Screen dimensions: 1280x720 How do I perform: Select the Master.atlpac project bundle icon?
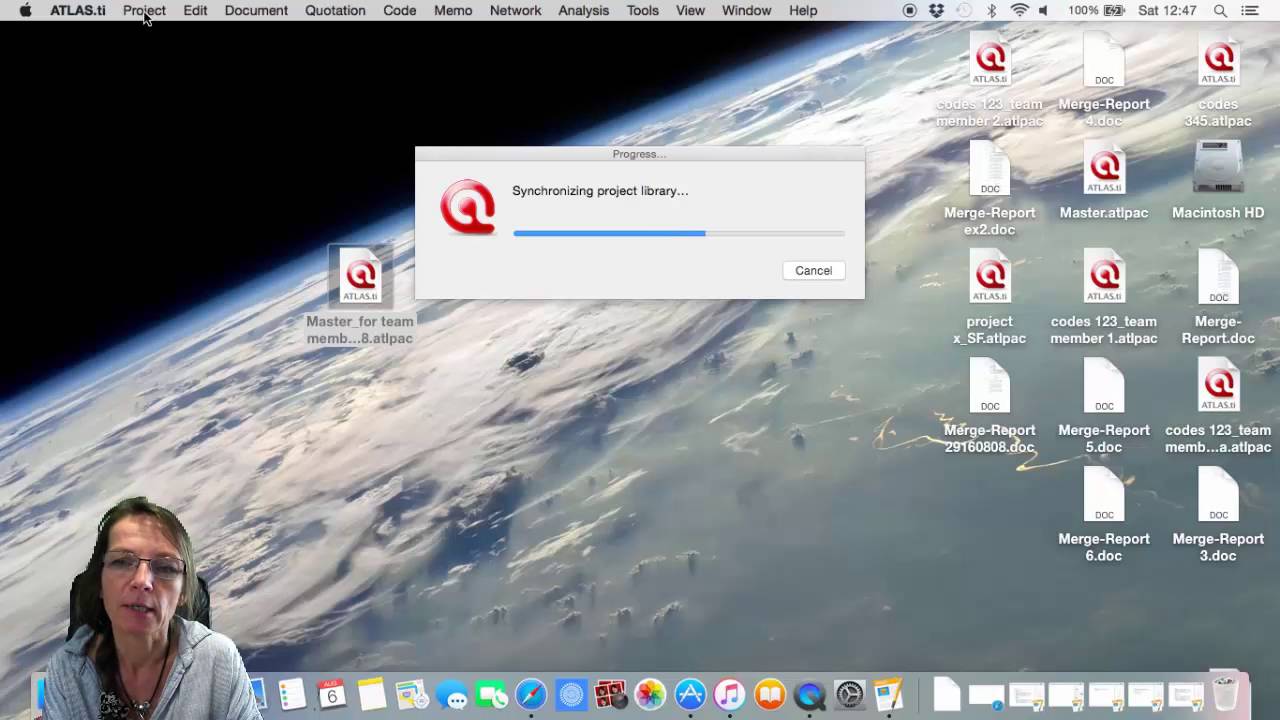pos(1104,170)
